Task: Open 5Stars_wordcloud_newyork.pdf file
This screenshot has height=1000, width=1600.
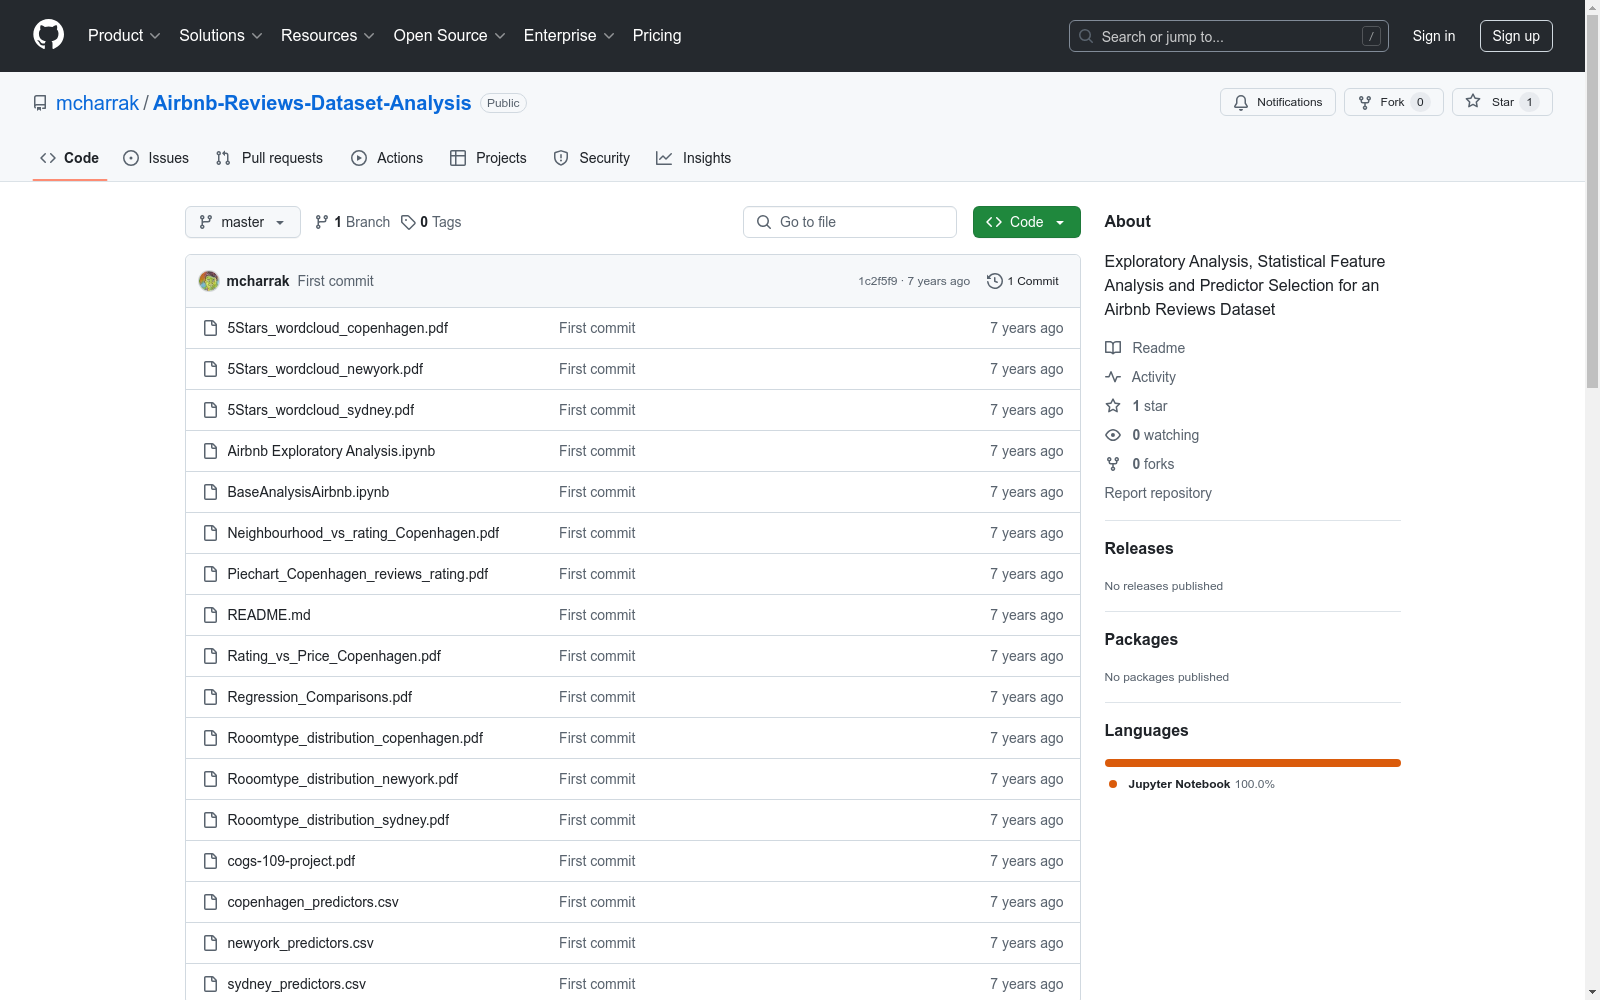Action: [x=325, y=369]
